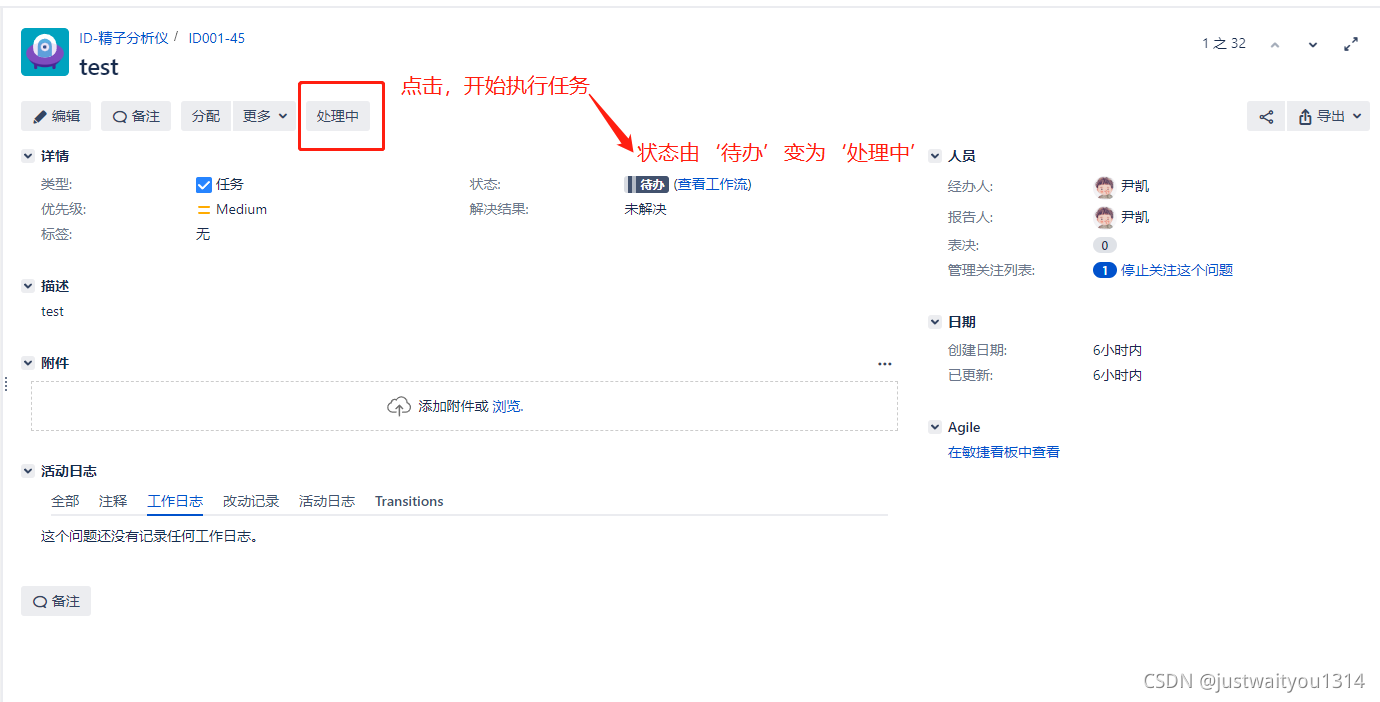
Task: Click assignee 尹凯 avatar in 经办人 row
Action: click(x=1104, y=187)
